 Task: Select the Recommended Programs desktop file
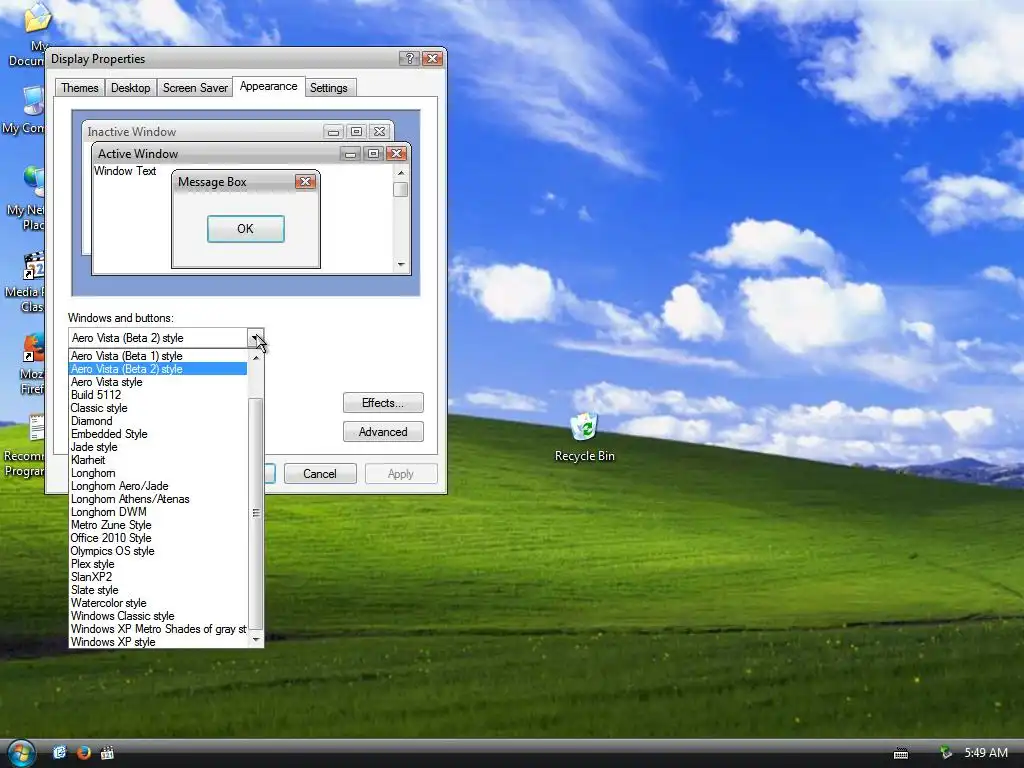(x=25, y=446)
